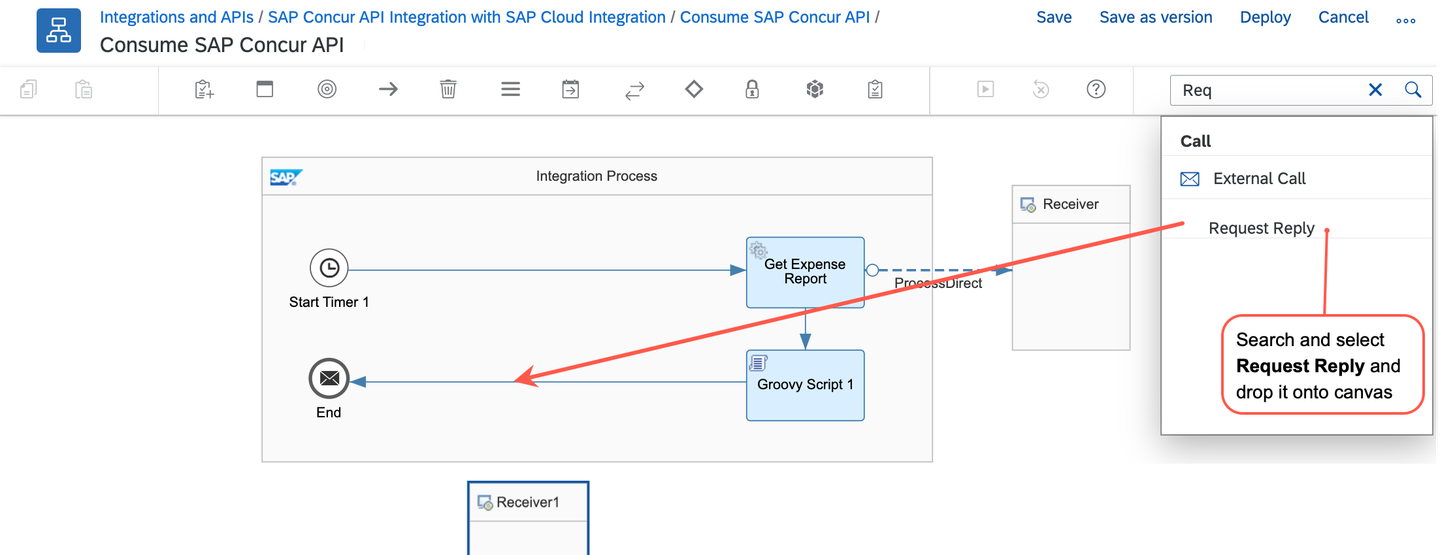Click the Cancel button
This screenshot has height=555, width=1440.
(1343, 17)
